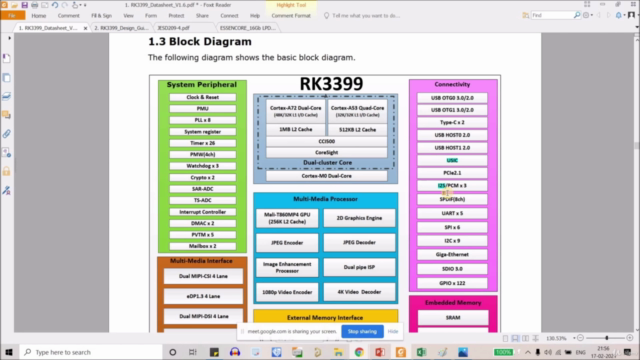640x360 pixels.
Task: Hide the meet.google.com sharing notification
Action: click(x=393, y=331)
